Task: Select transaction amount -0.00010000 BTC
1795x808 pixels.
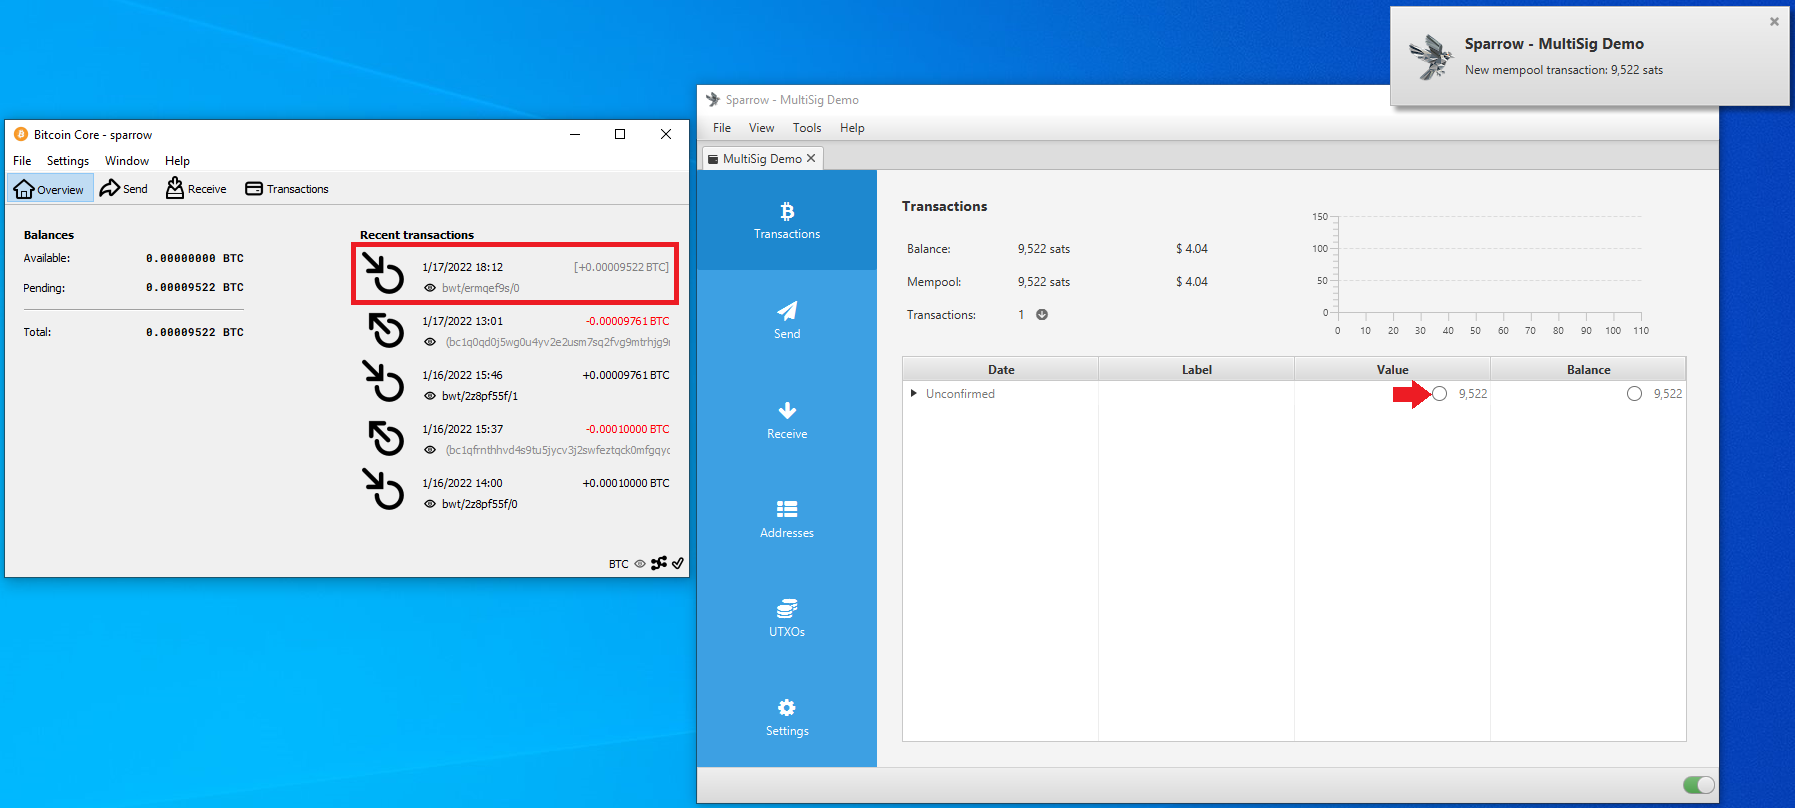Action: coord(627,429)
